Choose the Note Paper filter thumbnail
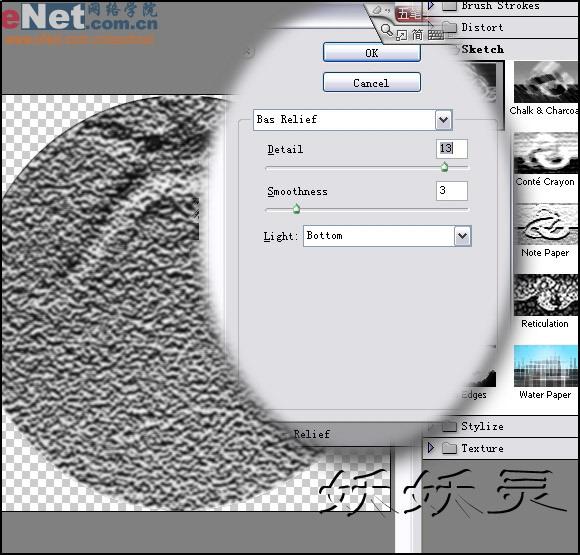The height and width of the screenshot is (555, 580). coord(546,224)
